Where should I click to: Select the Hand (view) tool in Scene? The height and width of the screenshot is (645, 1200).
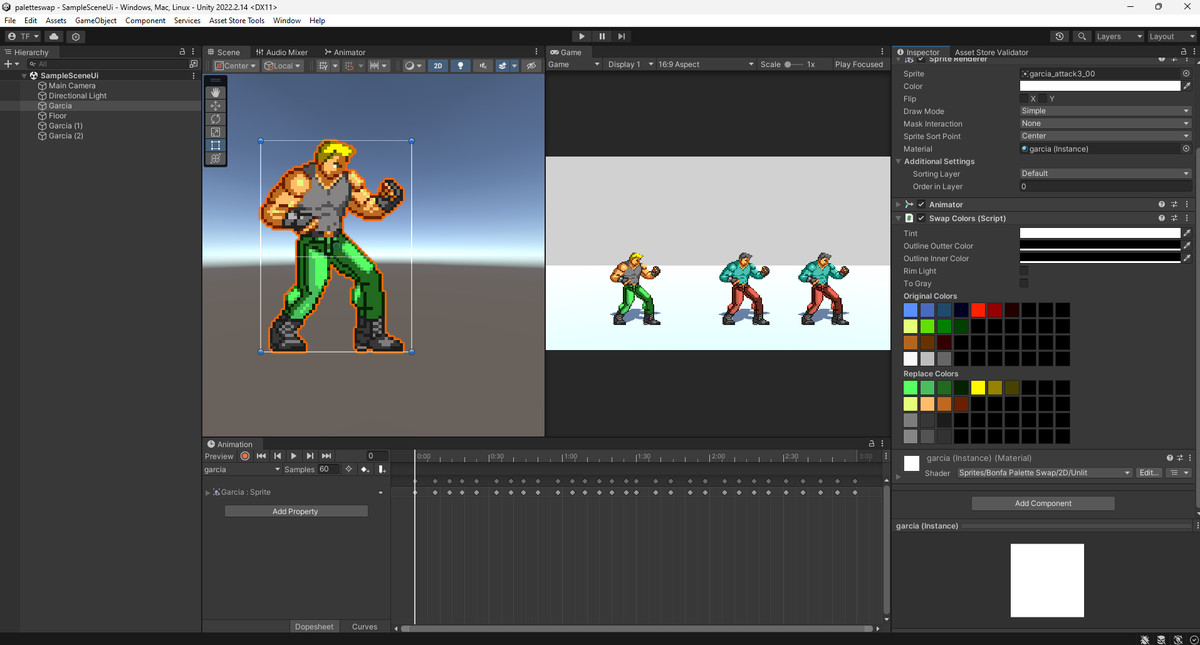(216, 92)
